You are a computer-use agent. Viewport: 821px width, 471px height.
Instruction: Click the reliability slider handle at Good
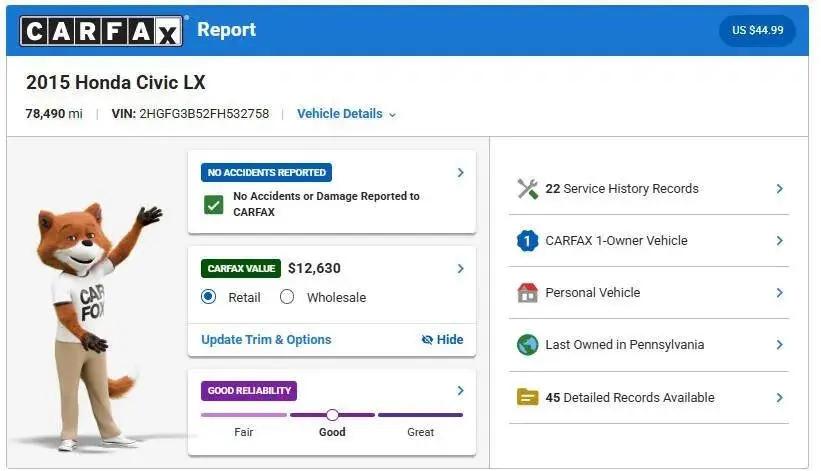(x=332, y=415)
